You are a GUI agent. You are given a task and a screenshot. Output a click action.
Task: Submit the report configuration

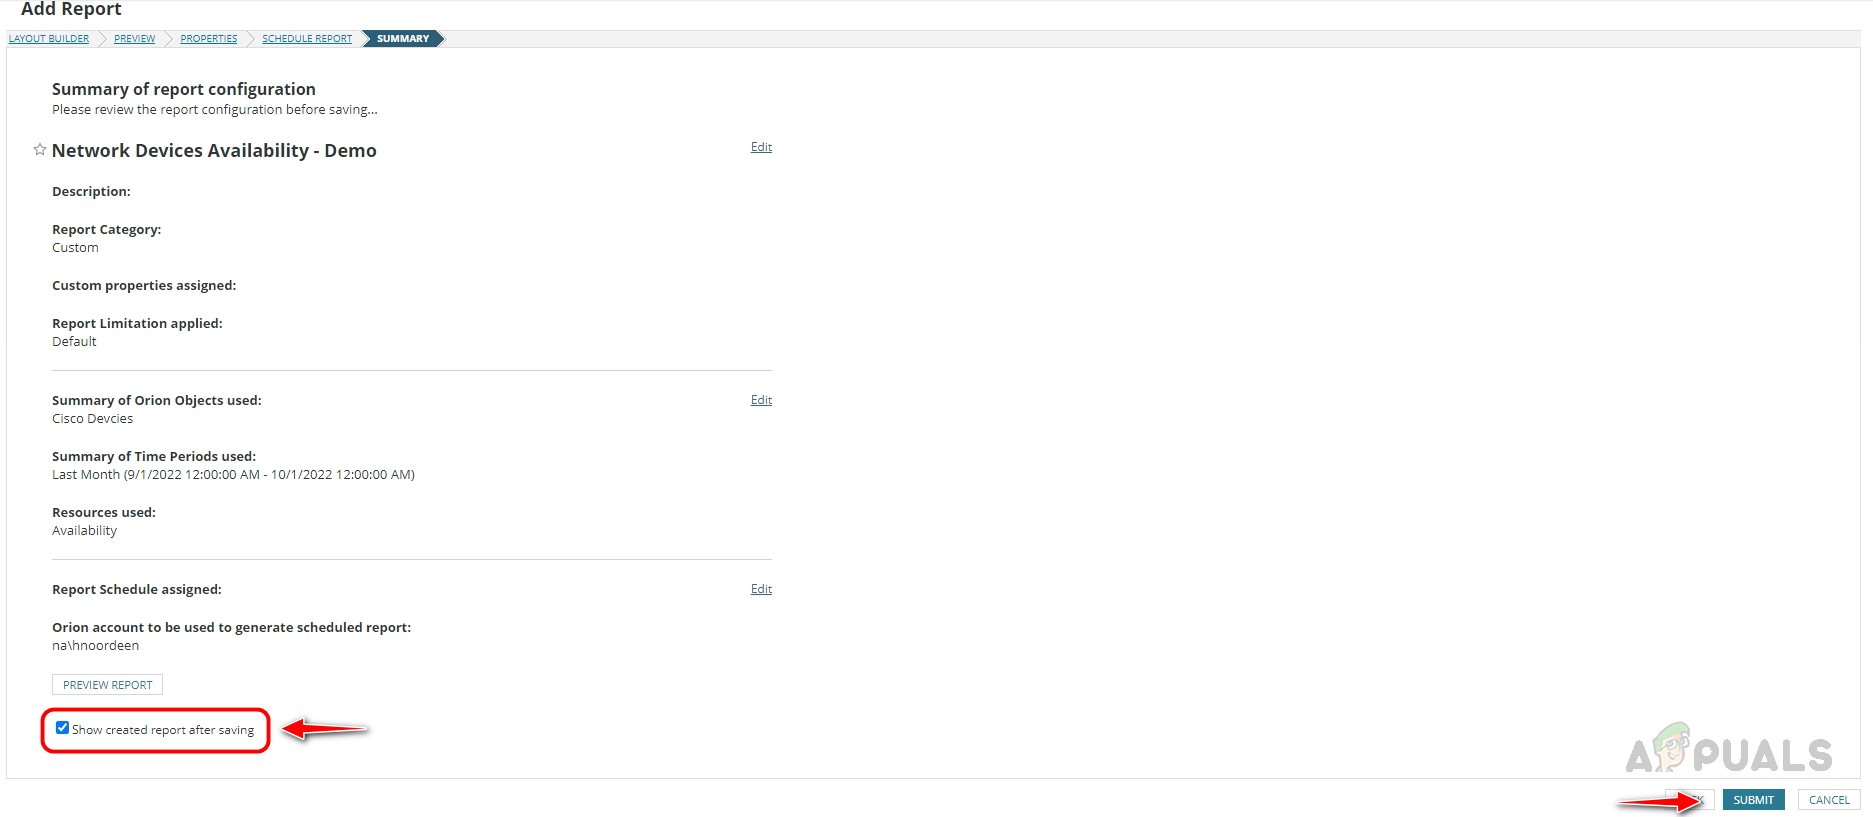tap(1753, 800)
